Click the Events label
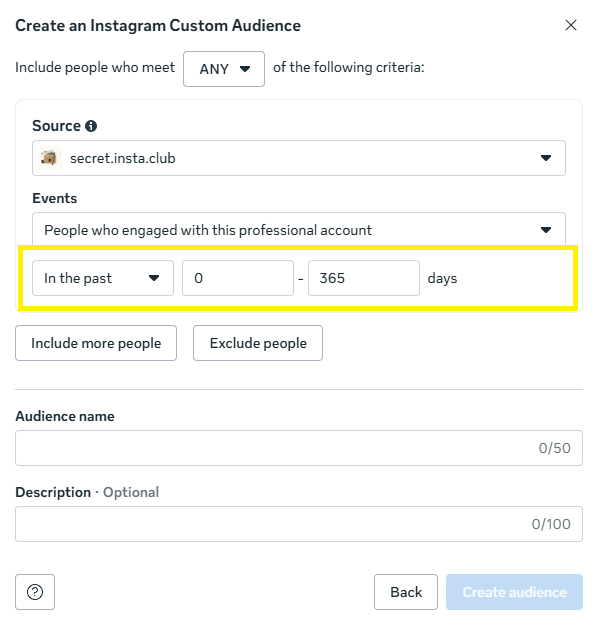596x624 pixels. tap(55, 198)
